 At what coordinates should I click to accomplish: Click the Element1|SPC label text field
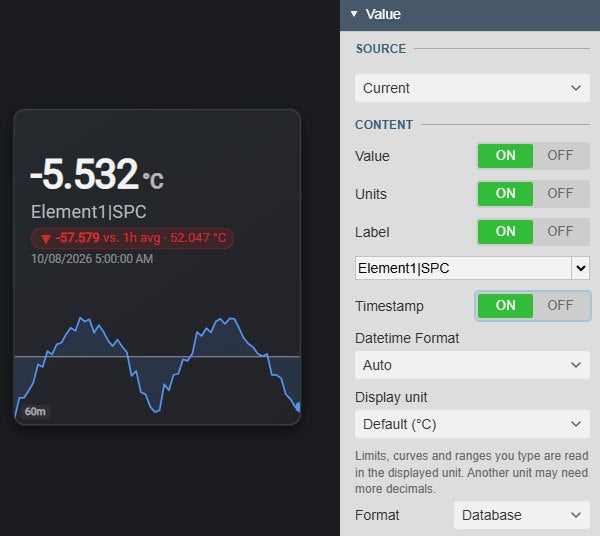pos(463,268)
